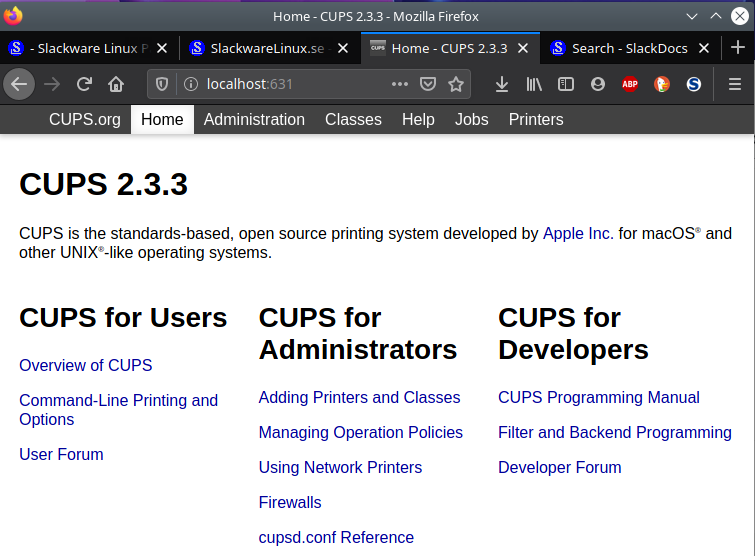Reload the current page
The image size is (755, 556).
click(84, 84)
